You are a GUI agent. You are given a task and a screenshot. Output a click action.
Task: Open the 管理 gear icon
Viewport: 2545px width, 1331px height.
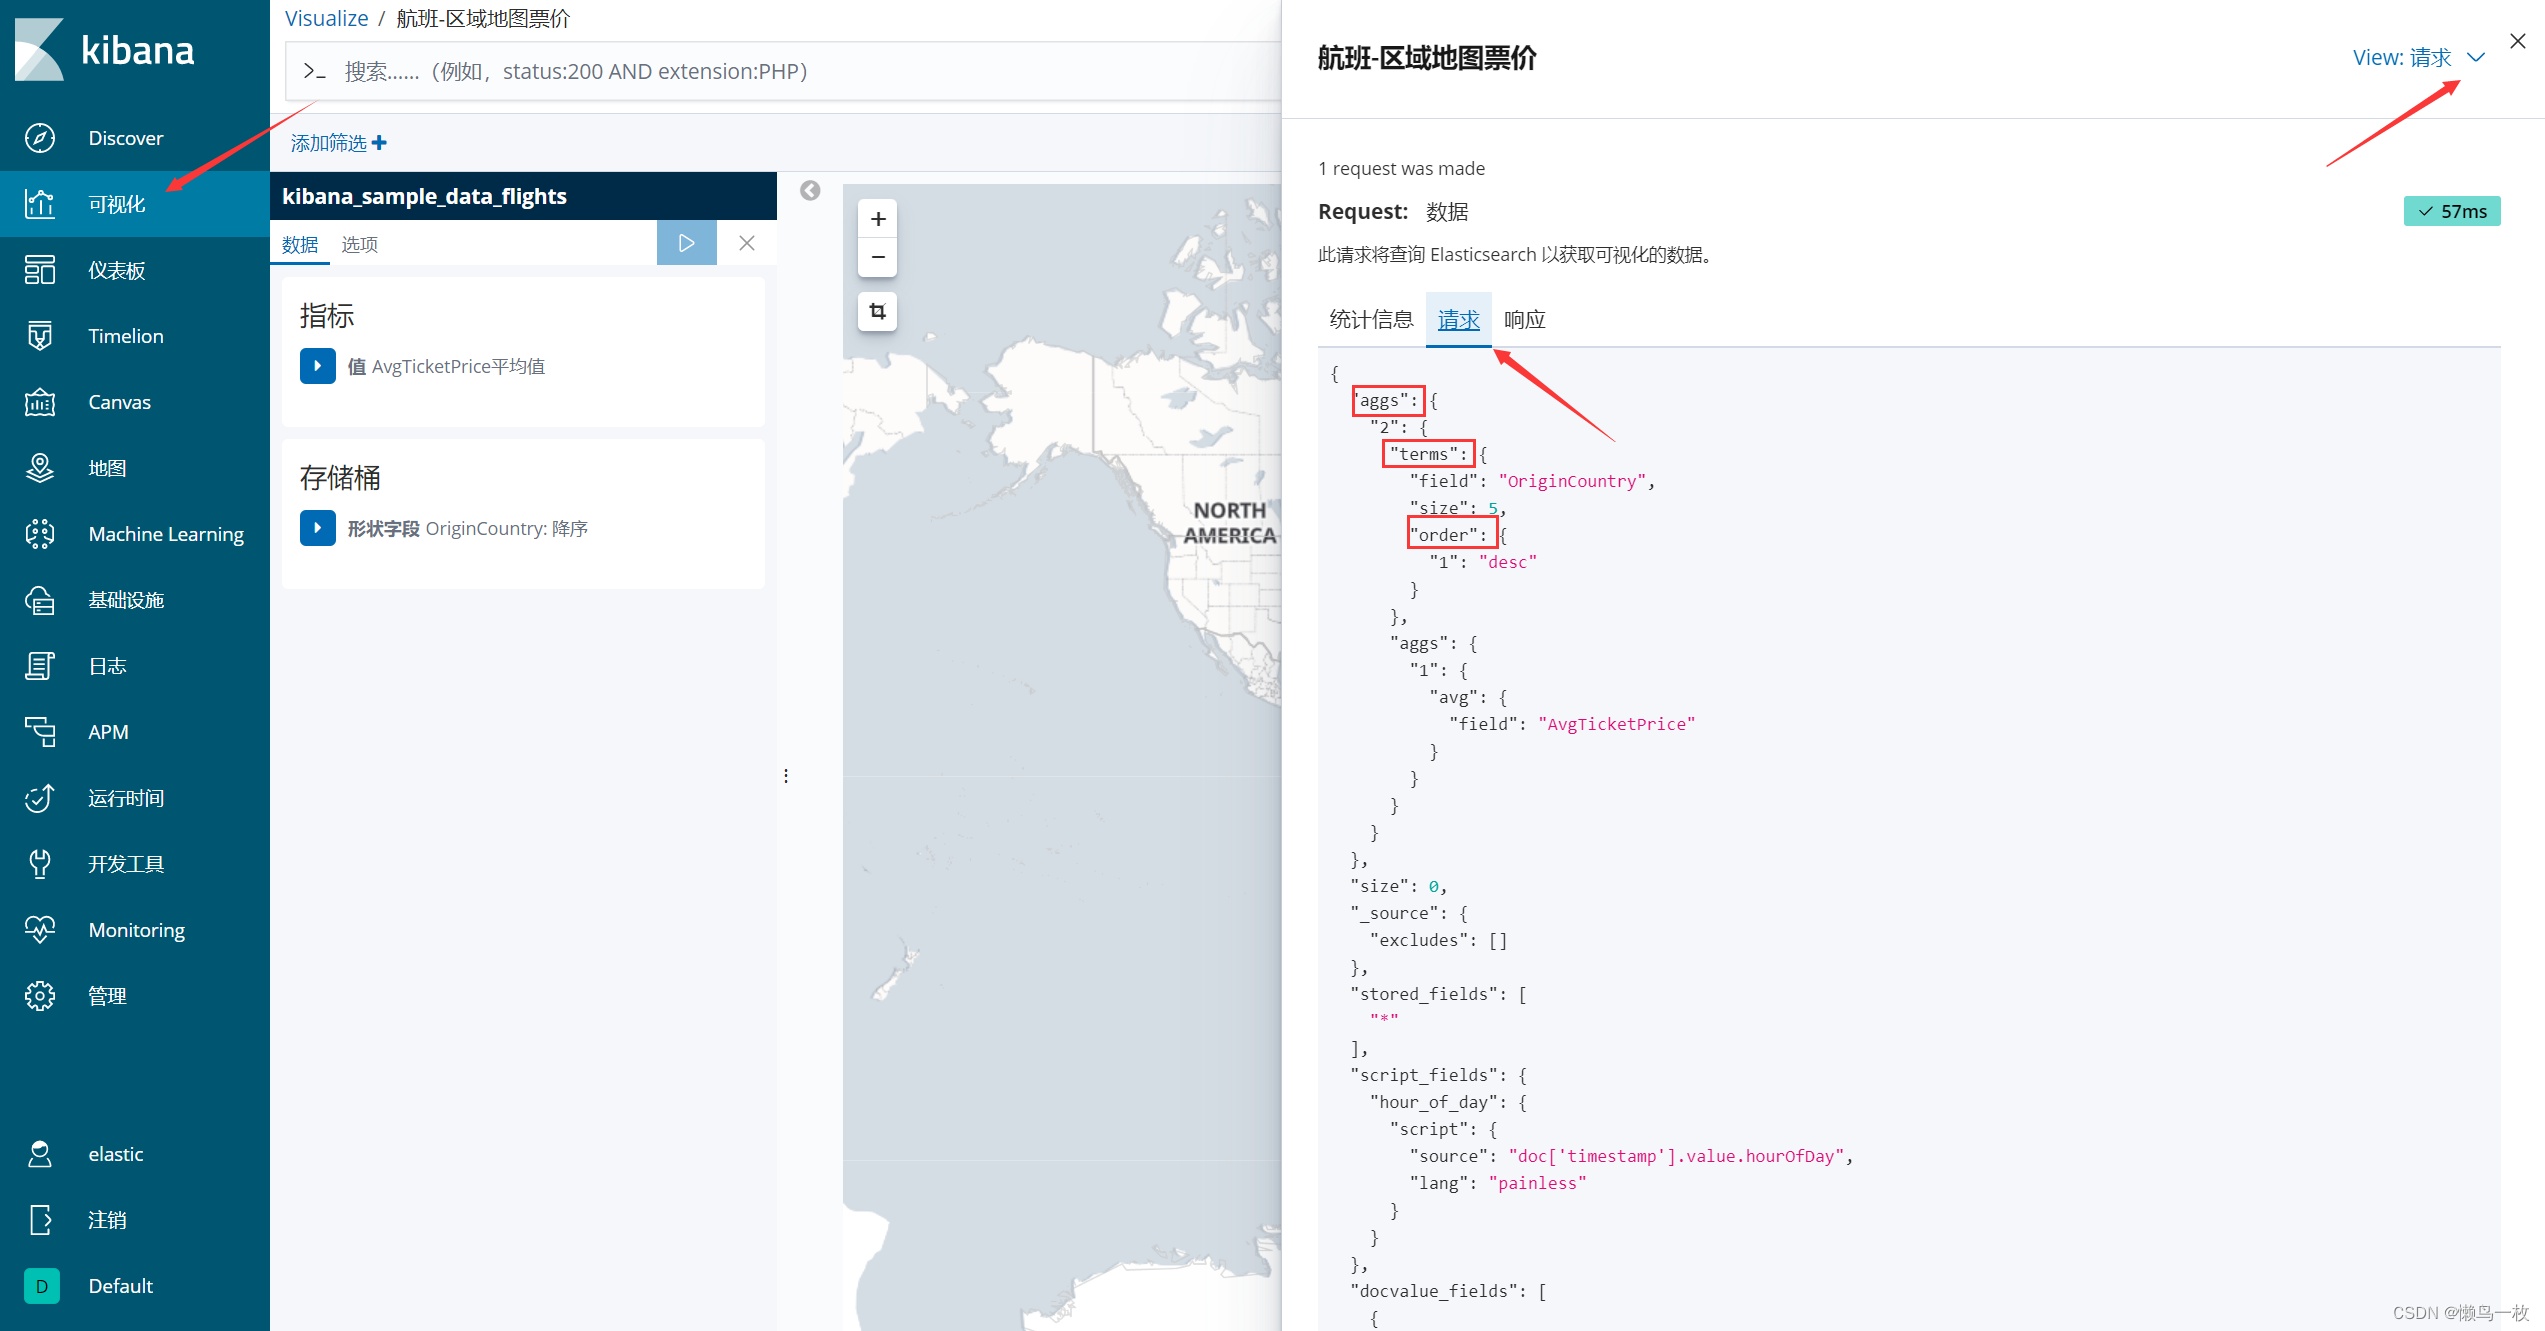(x=40, y=996)
